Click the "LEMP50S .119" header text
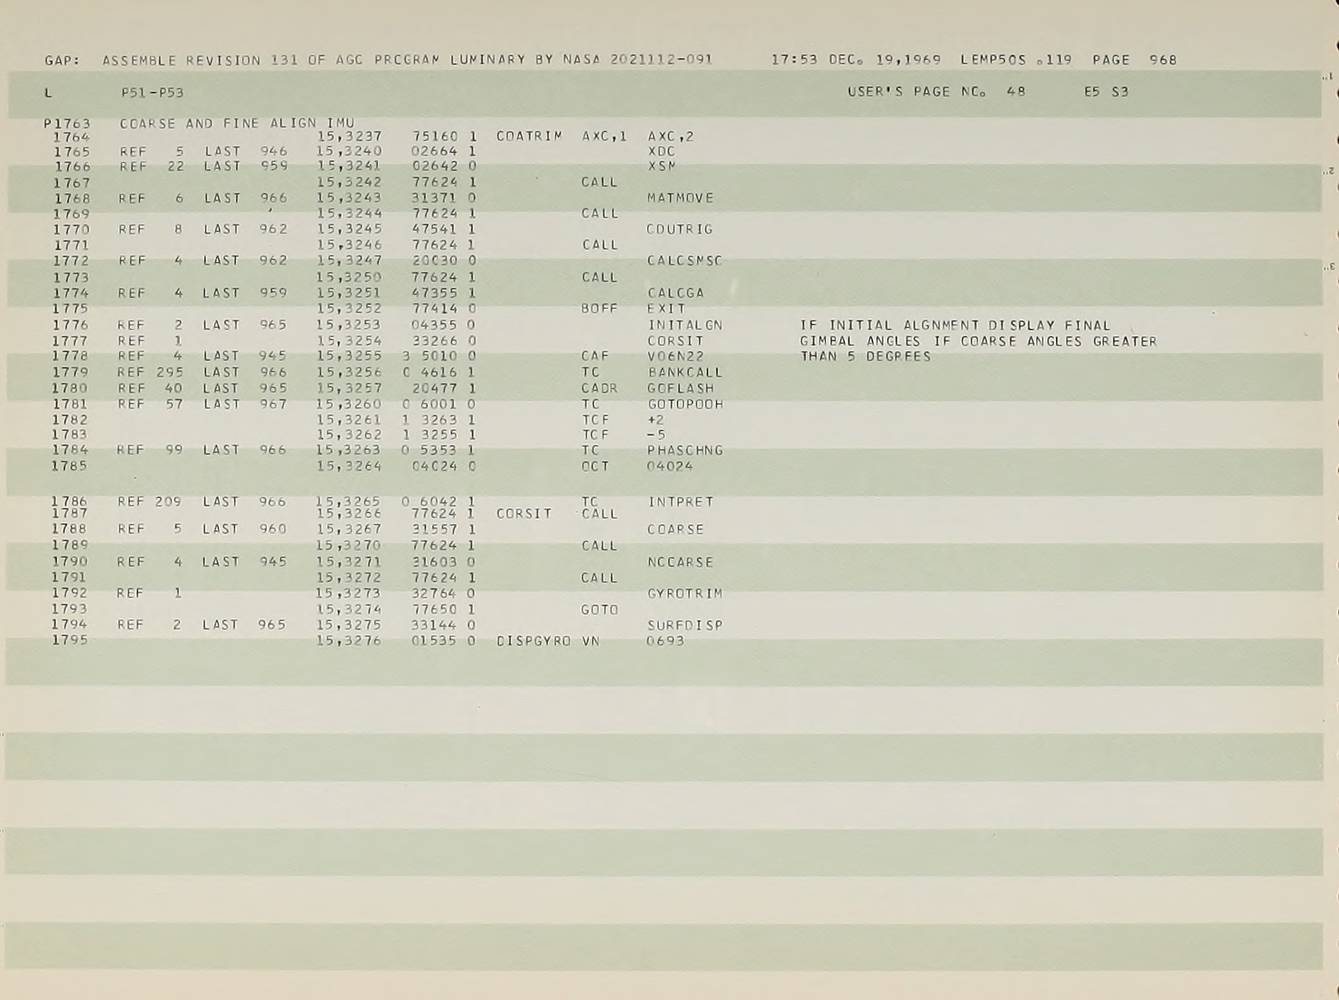The image size is (1339, 1000). click(1016, 60)
